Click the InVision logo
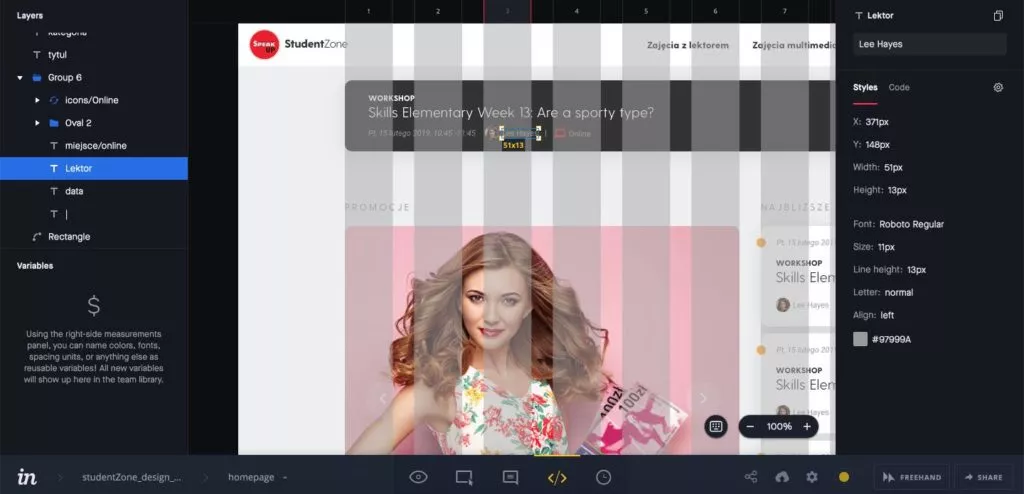The width and height of the screenshot is (1024, 494). 27,477
